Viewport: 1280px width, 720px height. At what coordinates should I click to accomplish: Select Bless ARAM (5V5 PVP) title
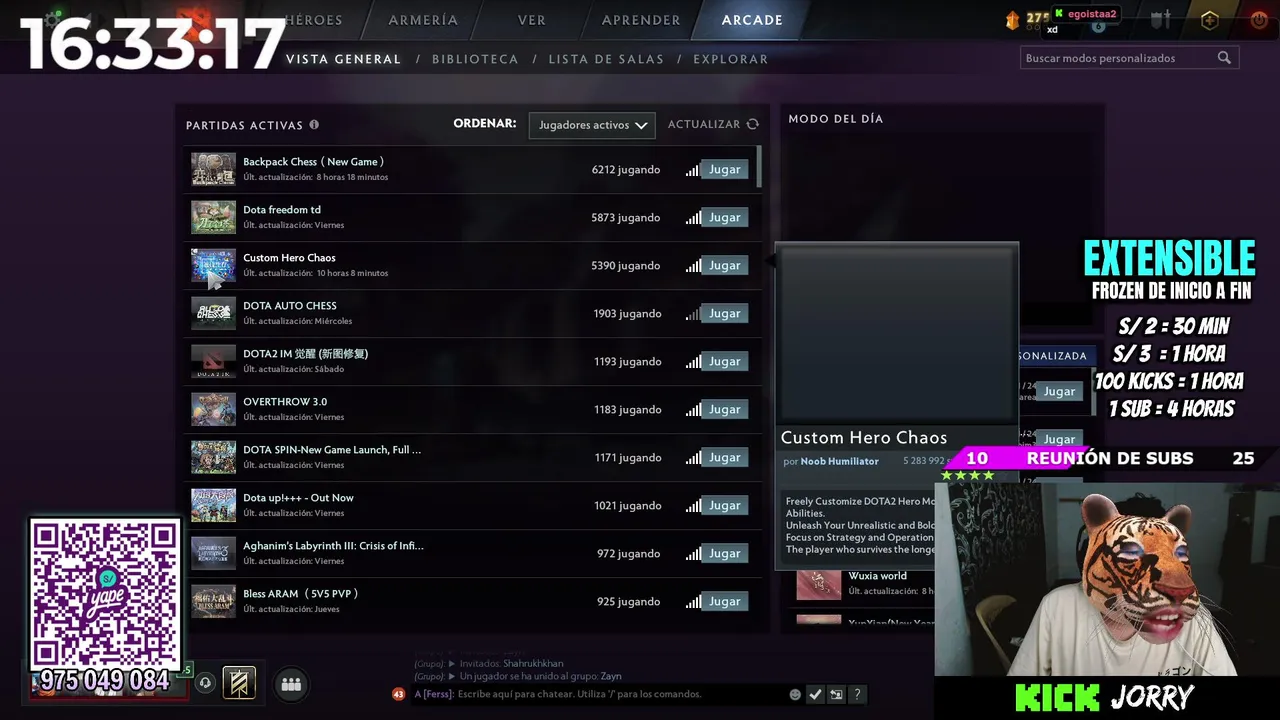[x=300, y=594]
